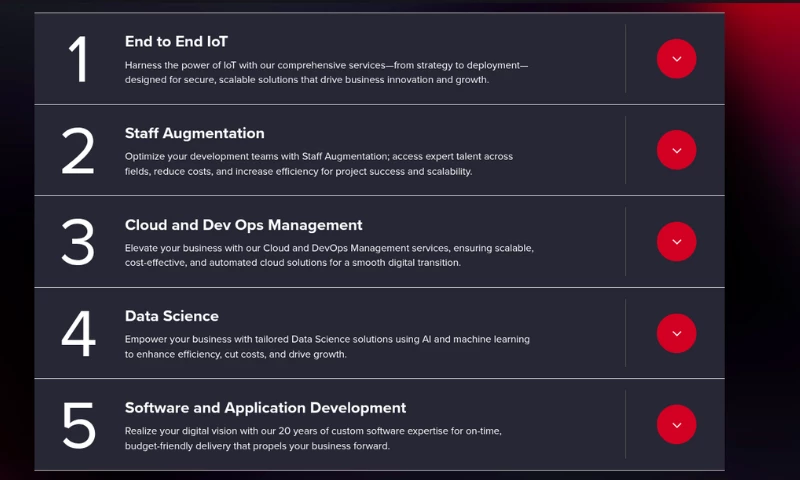Image resolution: width=800 pixels, height=480 pixels.
Task: Select the Staff Augmentation title
Action: point(194,133)
